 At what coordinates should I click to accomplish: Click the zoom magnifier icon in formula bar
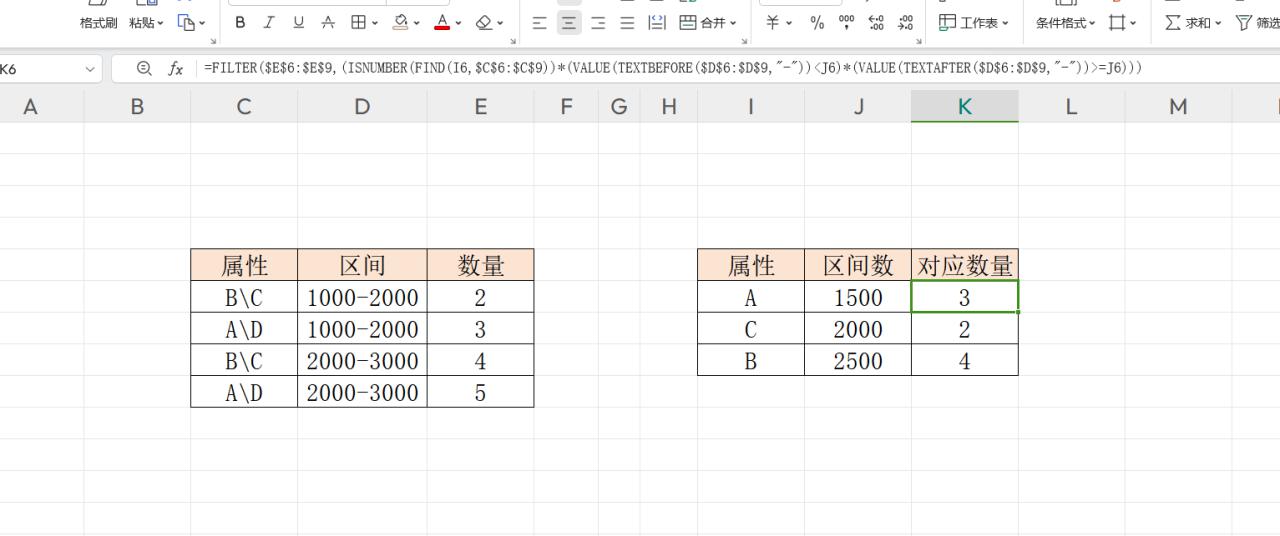(144, 68)
